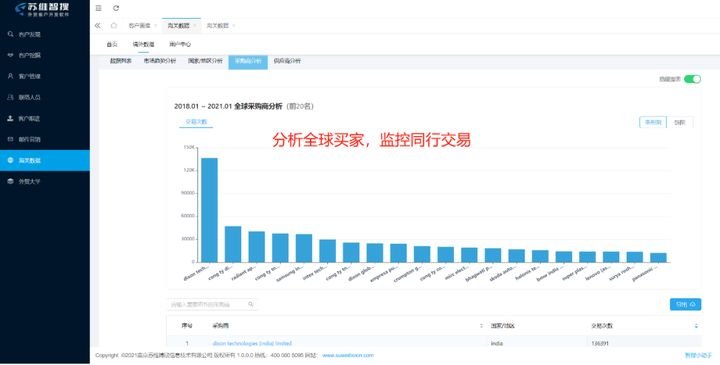Click the bar labeled lenovo (as...

tap(611, 257)
